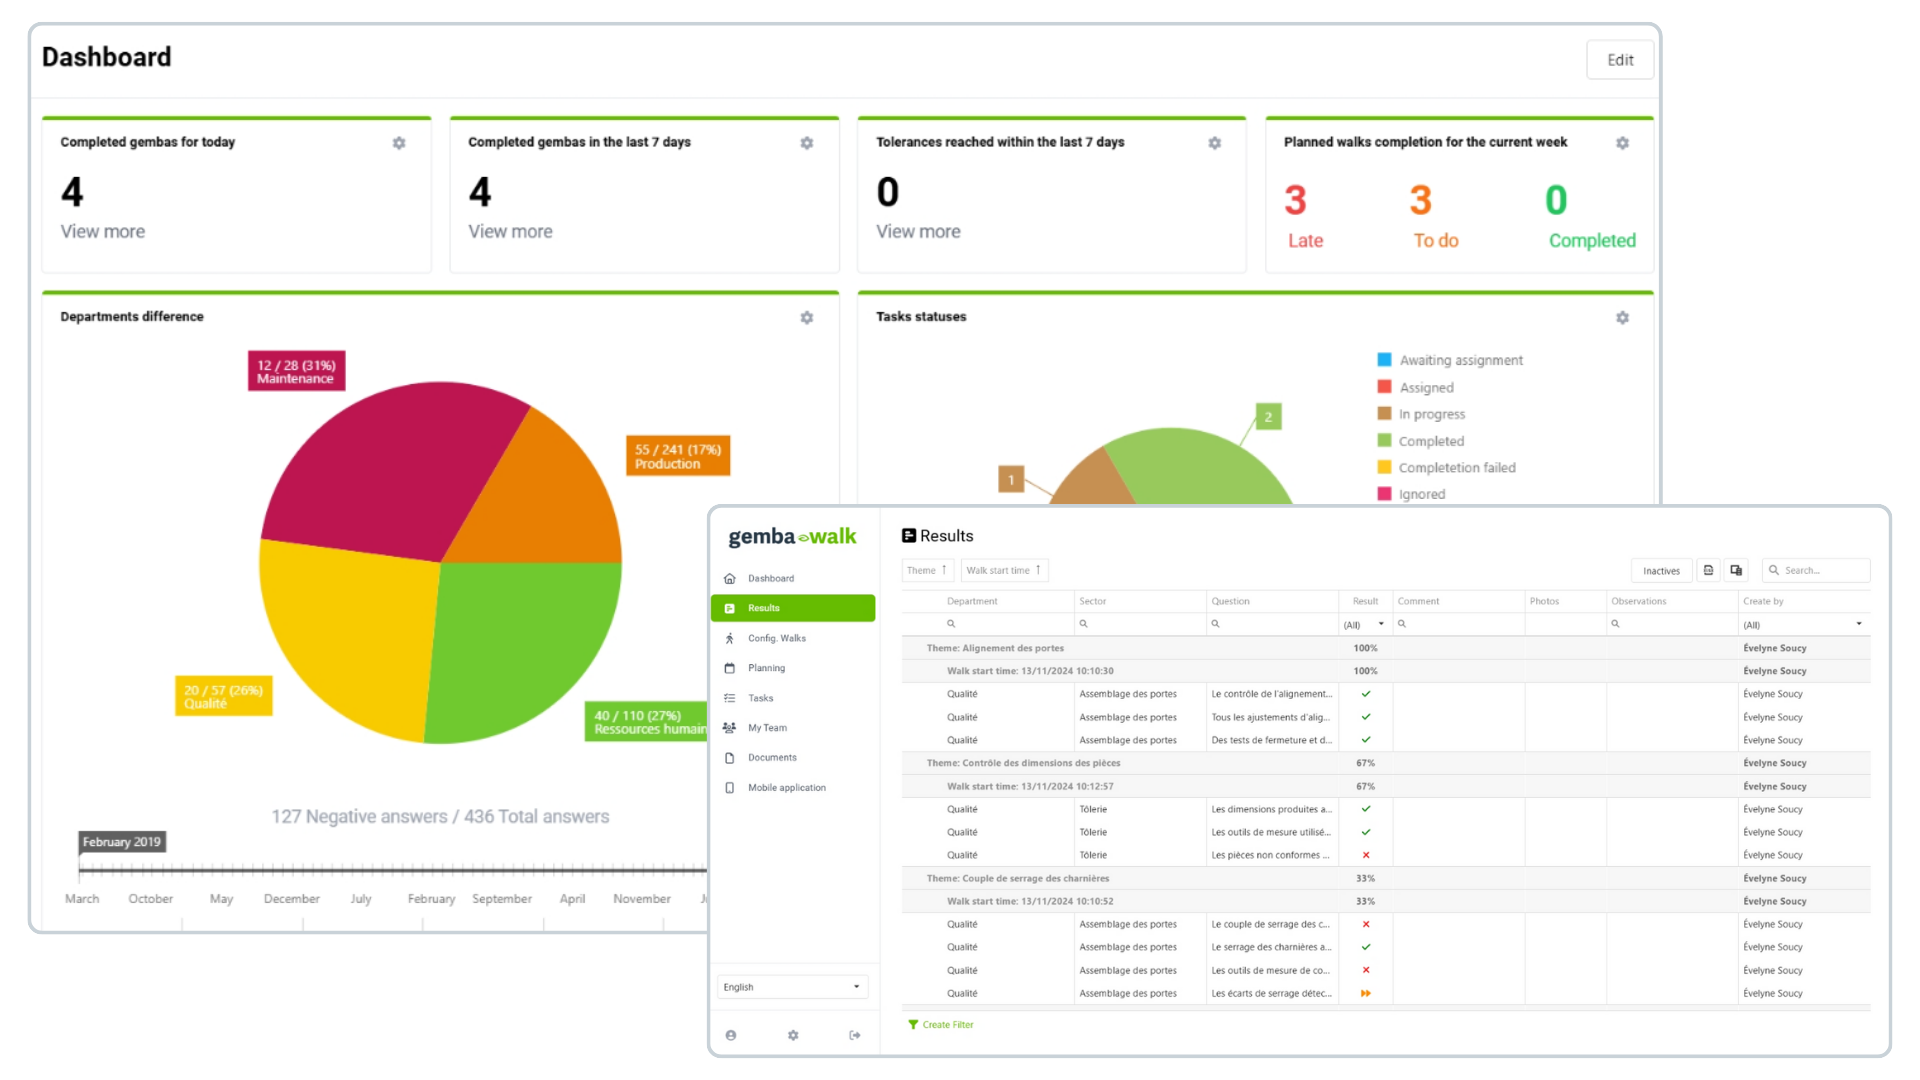Go to the Tasks section
This screenshot has height=1080, width=1920.
click(x=760, y=697)
